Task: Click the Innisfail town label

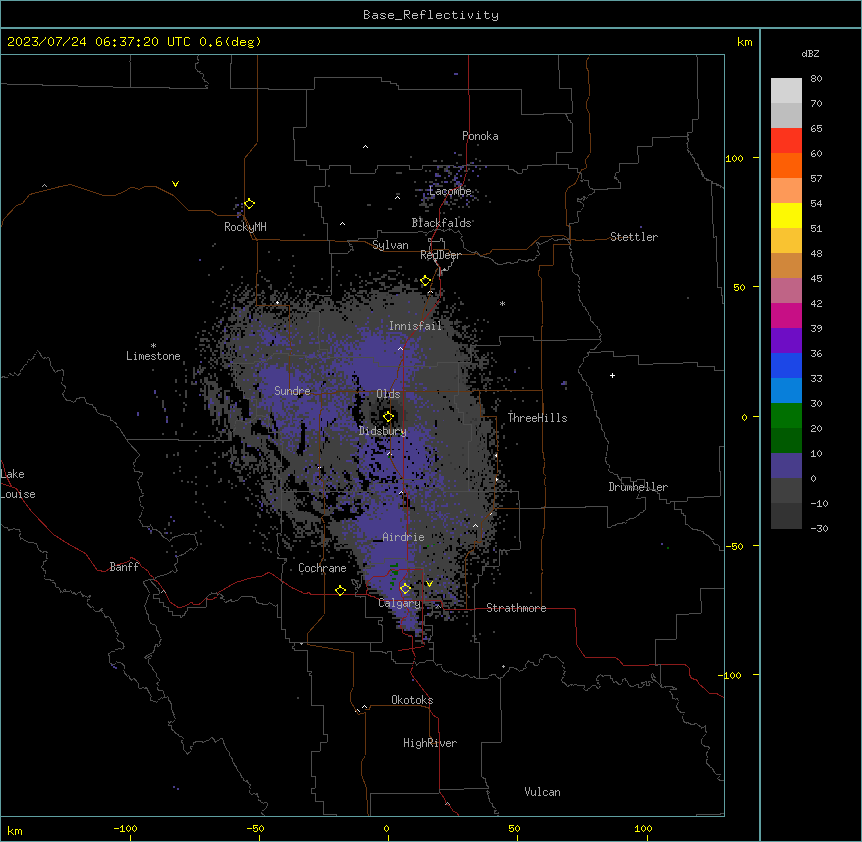Action: [416, 326]
